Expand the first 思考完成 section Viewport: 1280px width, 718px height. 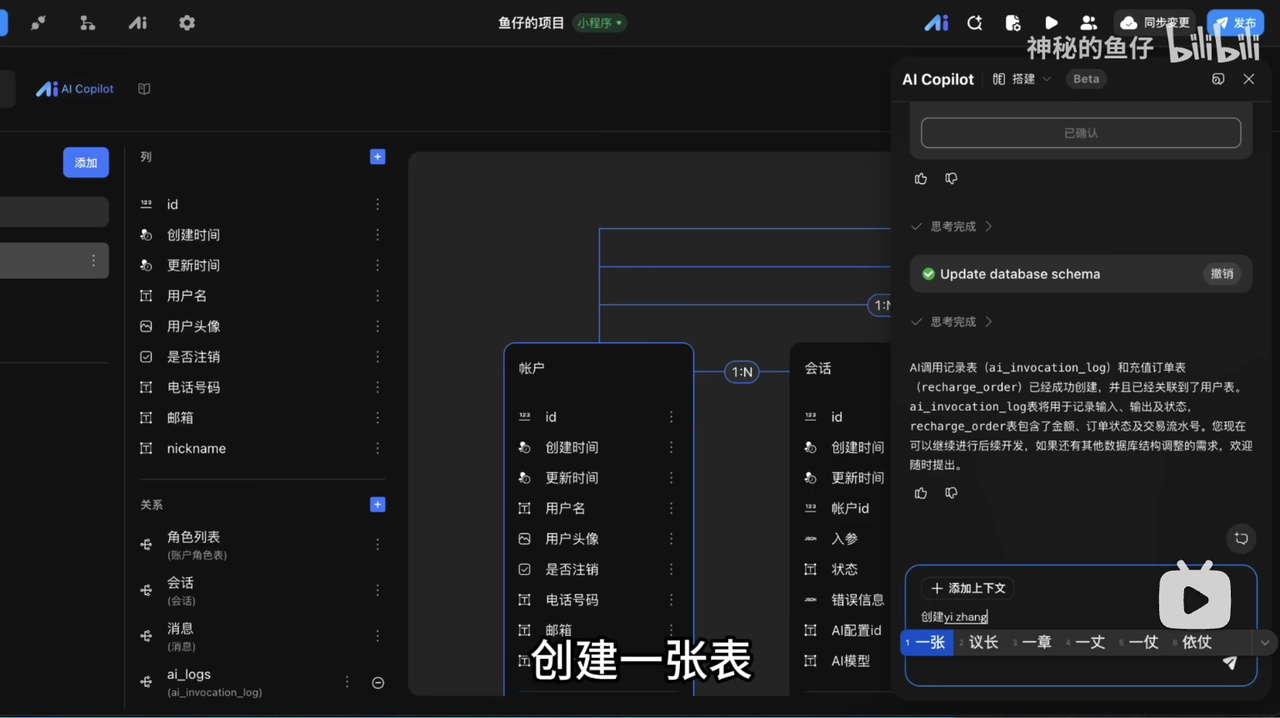tap(951, 227)
